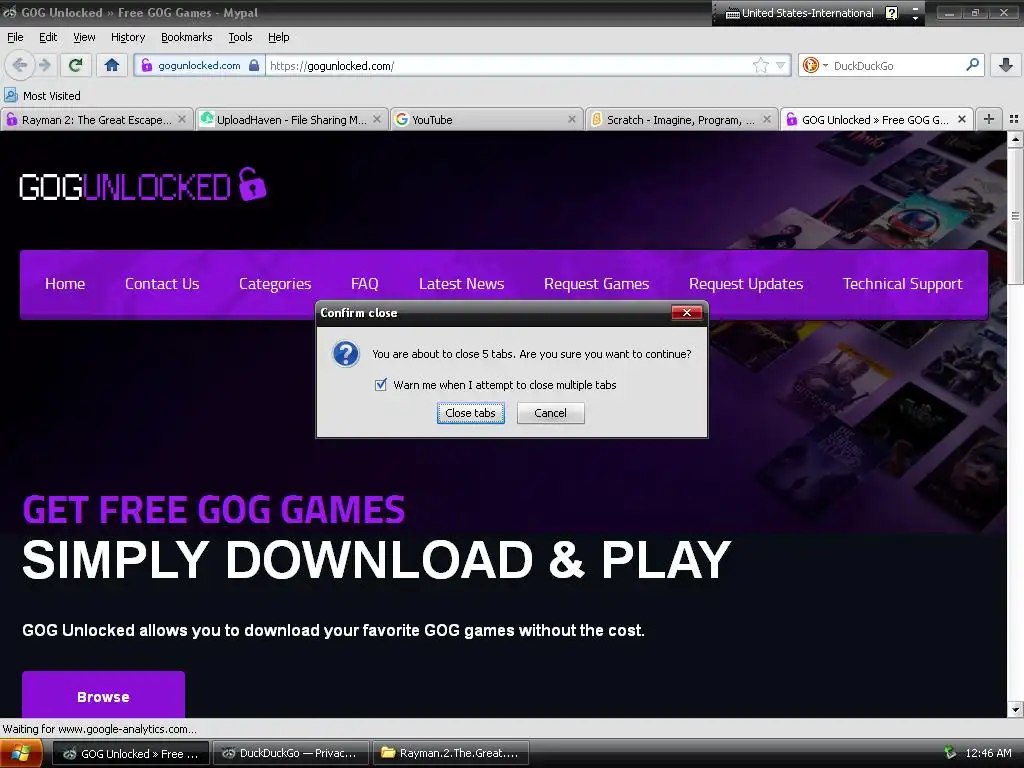Open the Help menu
Viewport: 1024px width, 768px height.
pyautogui.click(x=278, y=37)
